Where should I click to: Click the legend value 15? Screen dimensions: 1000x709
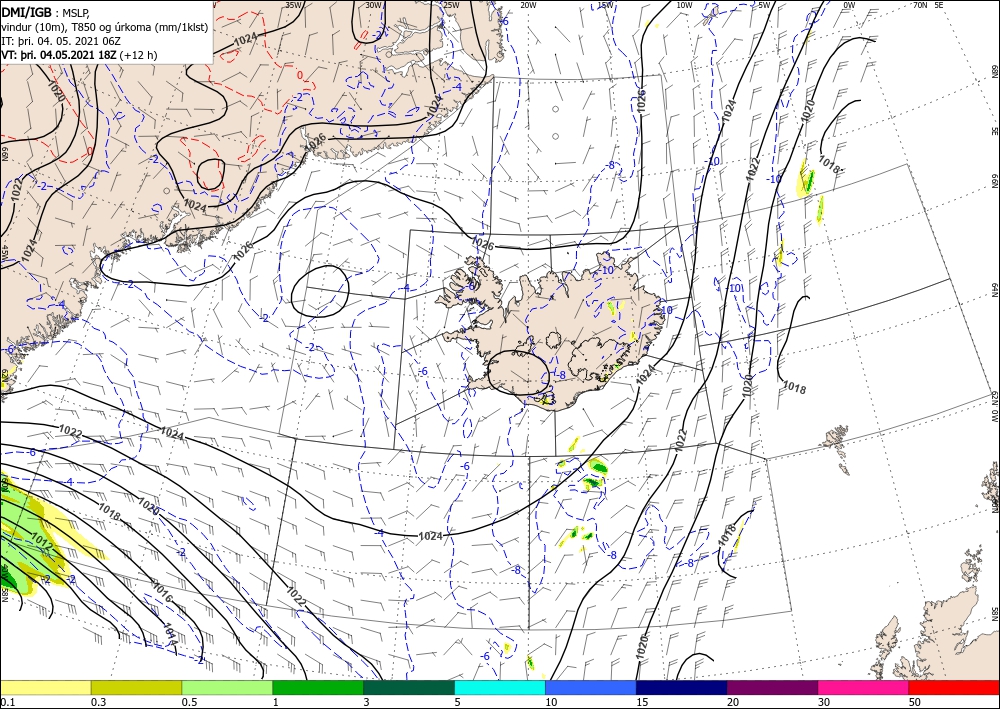point(641,702)
